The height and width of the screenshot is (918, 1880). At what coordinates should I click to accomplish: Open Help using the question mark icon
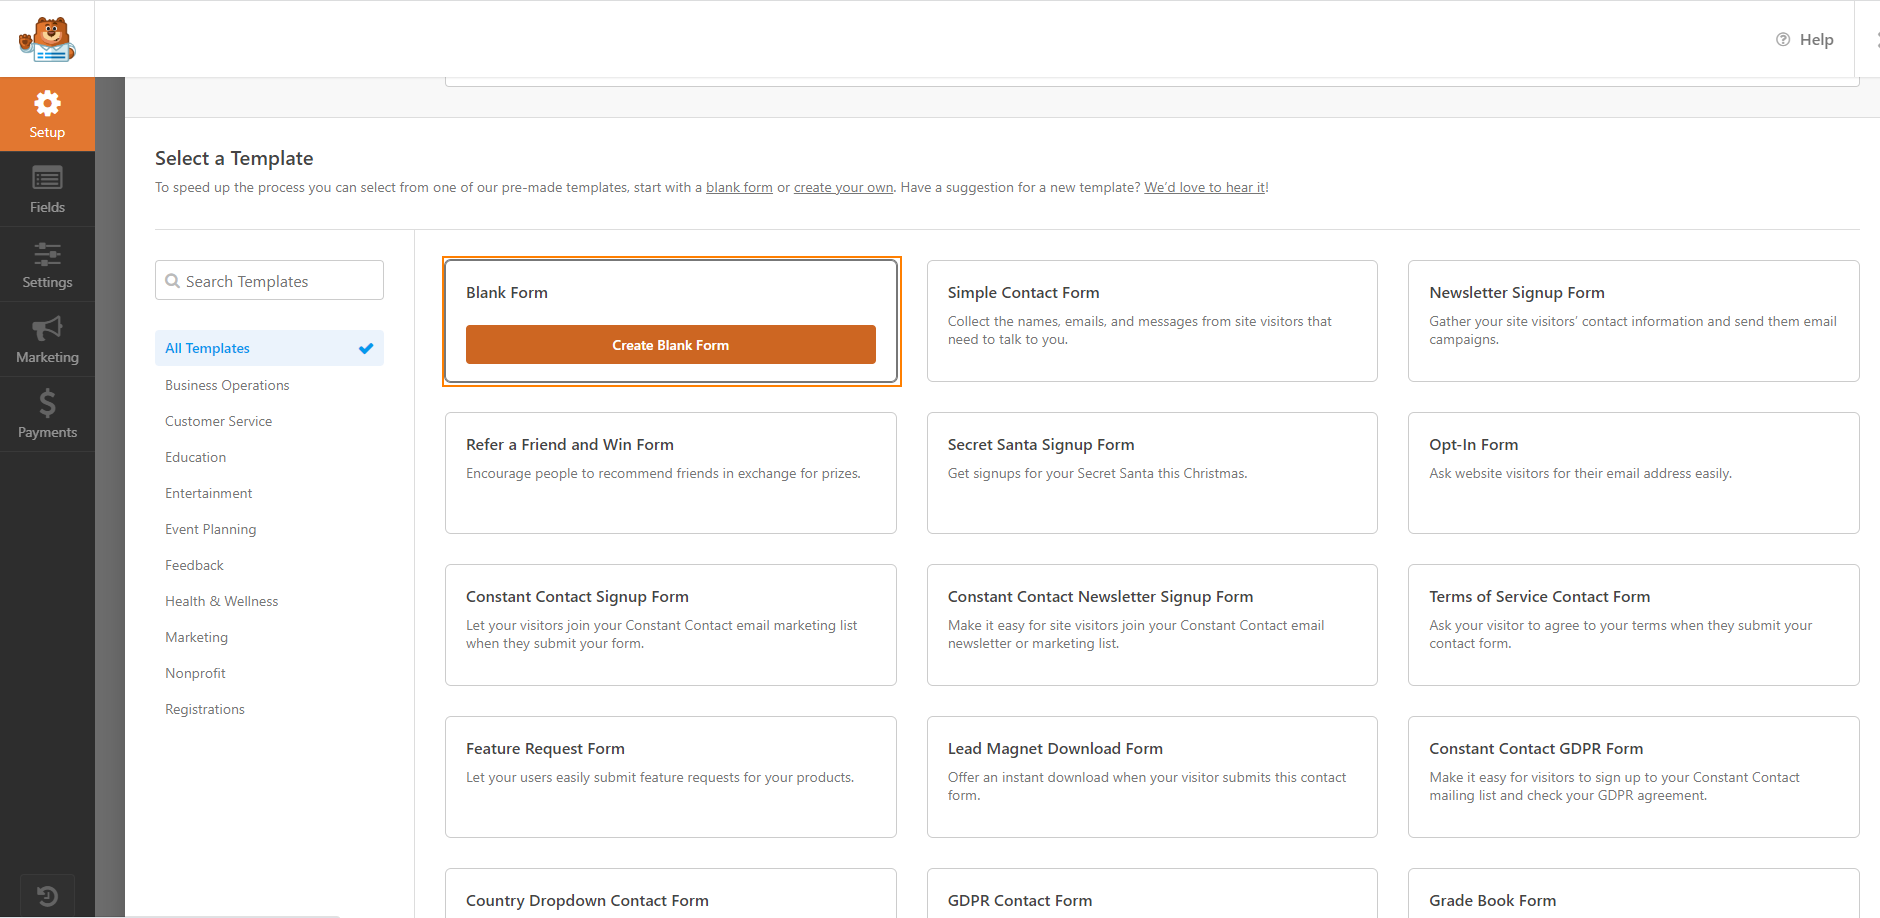click(x=1783, y=39)
